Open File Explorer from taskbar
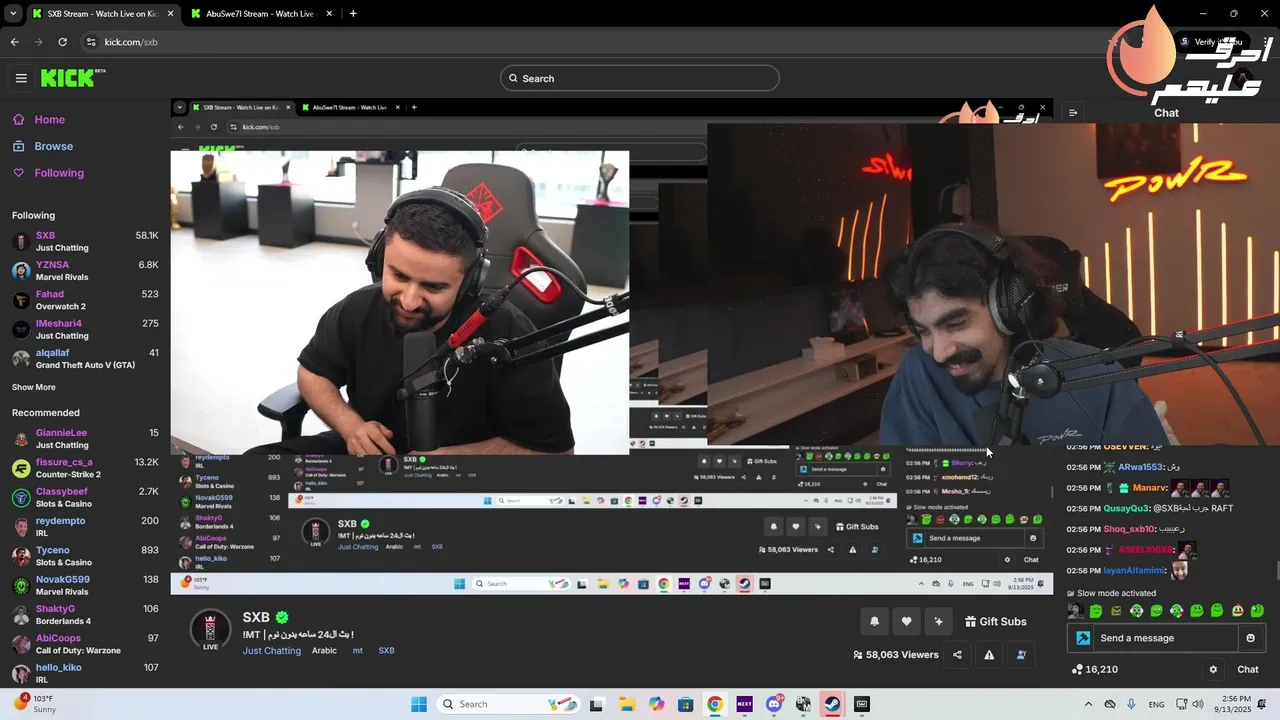1280x720 pixels. [626, 704]
